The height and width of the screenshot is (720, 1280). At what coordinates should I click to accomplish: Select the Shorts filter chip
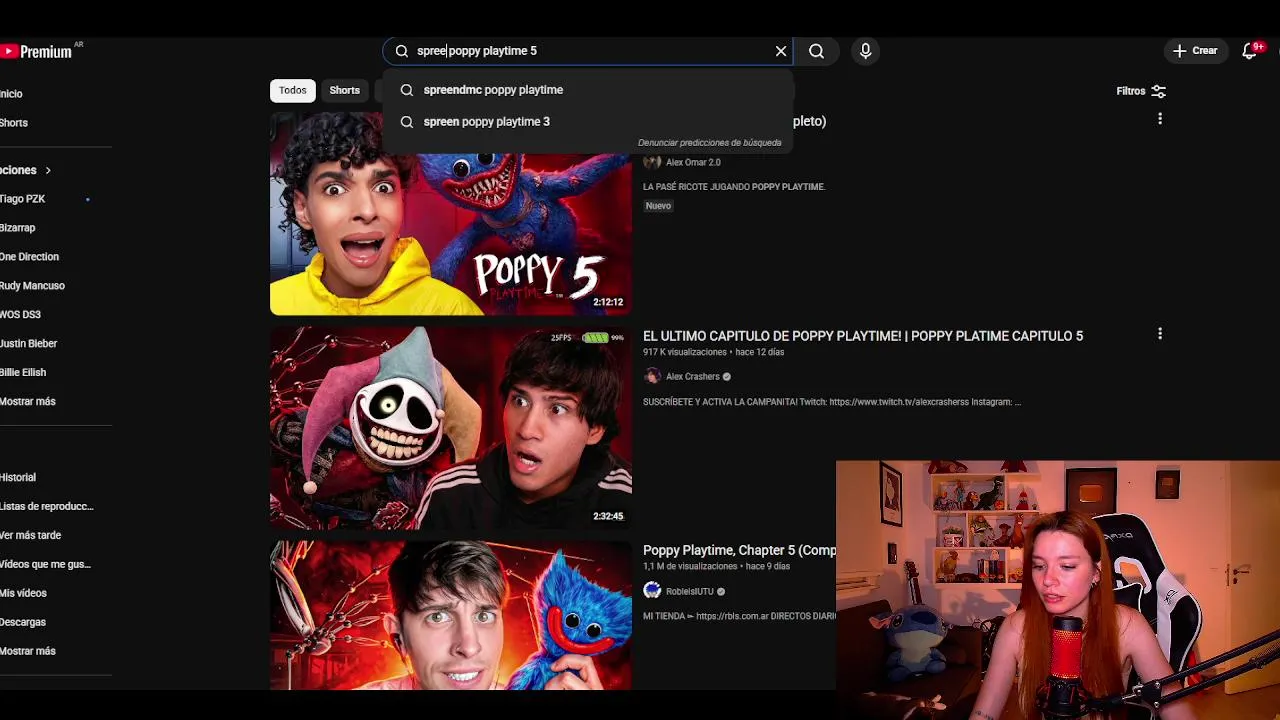(x=344, y=90)
